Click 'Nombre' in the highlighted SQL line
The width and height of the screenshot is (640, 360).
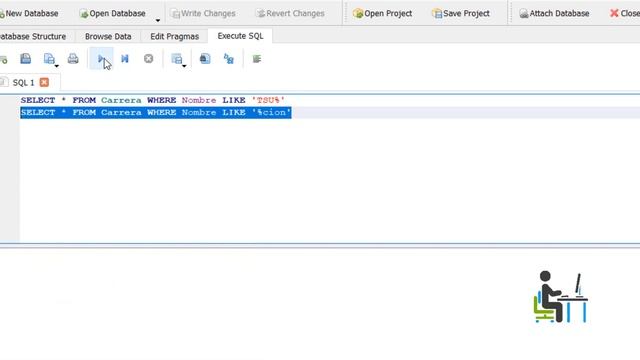[x=199, y=112]
